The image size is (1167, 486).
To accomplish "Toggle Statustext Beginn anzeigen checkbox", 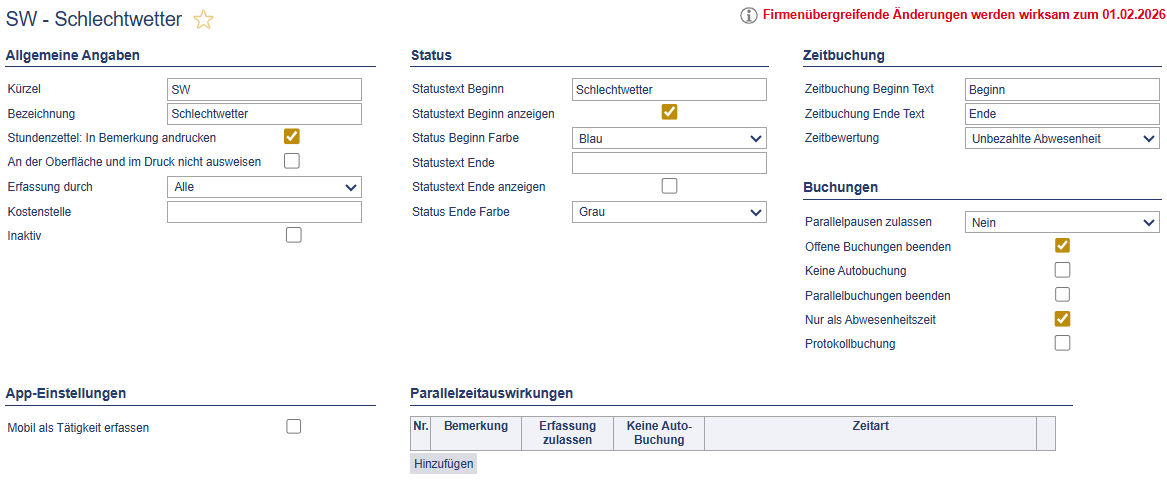I will click(669, 113).
